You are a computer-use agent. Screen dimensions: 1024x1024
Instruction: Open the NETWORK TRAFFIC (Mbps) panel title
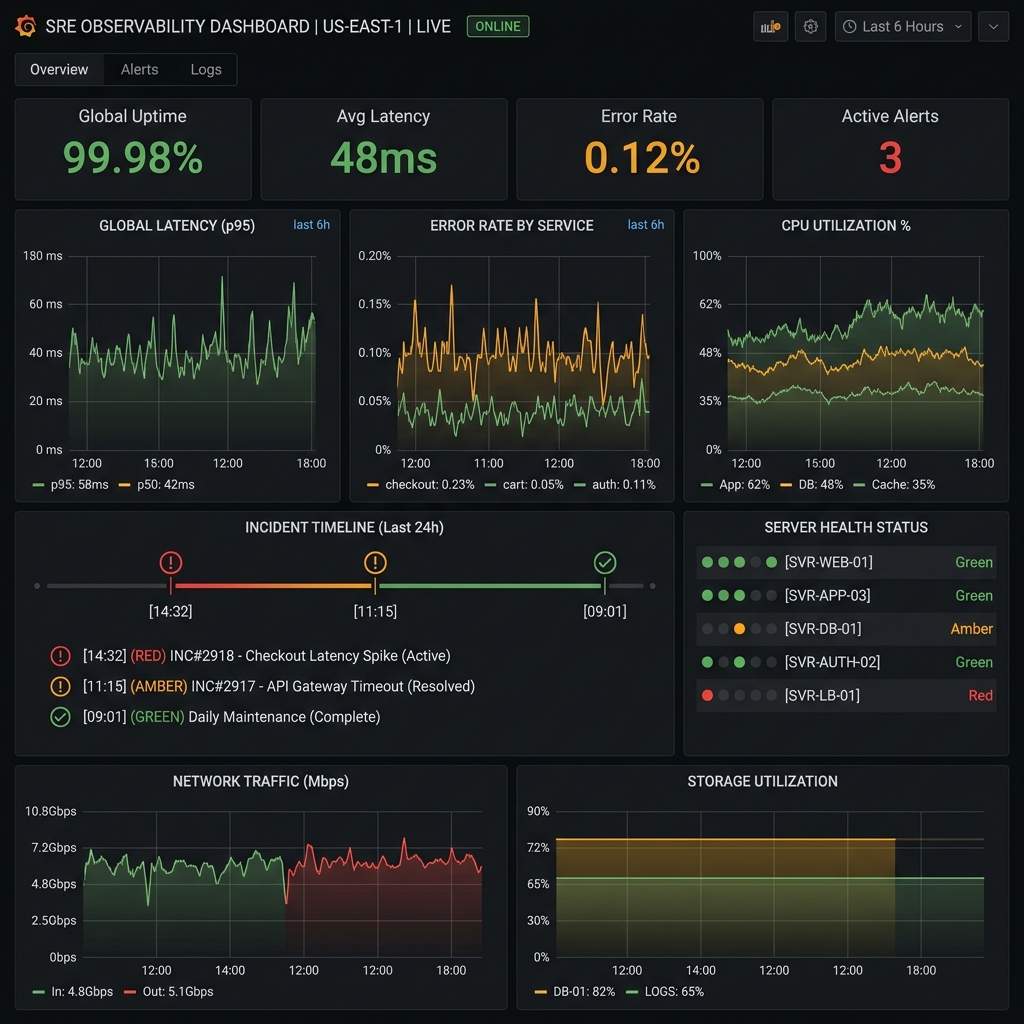pos(261,781)
